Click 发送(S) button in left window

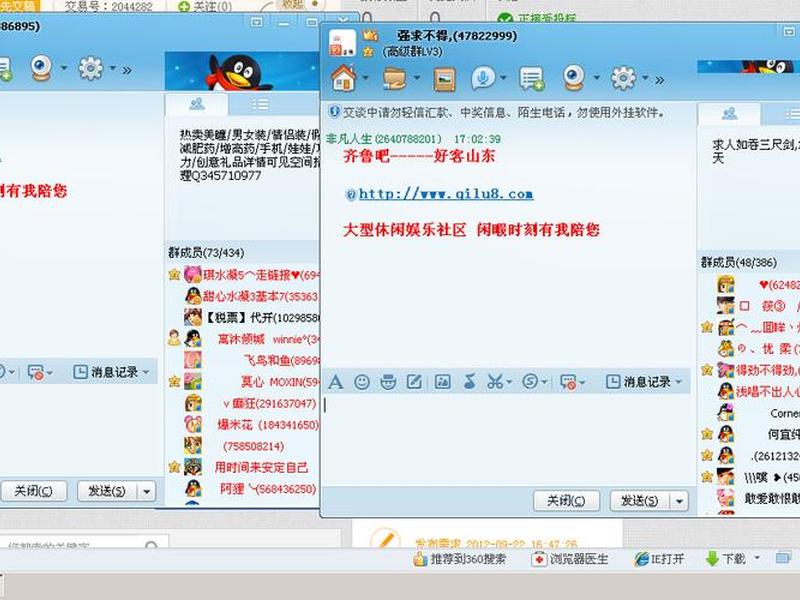coord(107,491)
